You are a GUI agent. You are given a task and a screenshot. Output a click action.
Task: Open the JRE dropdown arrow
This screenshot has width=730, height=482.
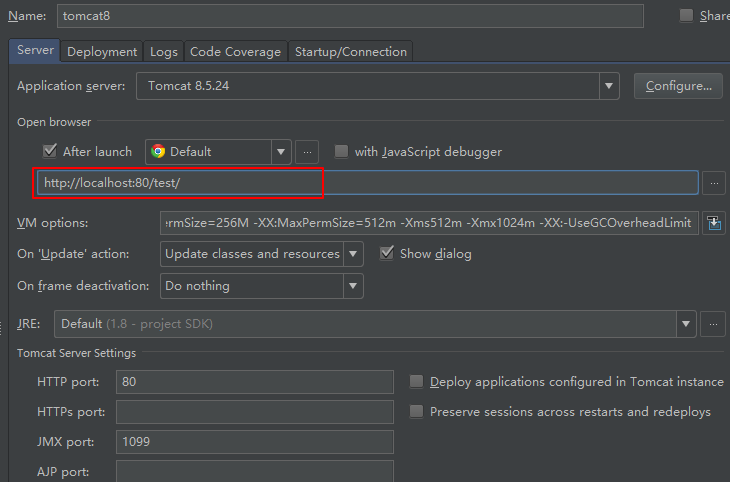[686, 324]
